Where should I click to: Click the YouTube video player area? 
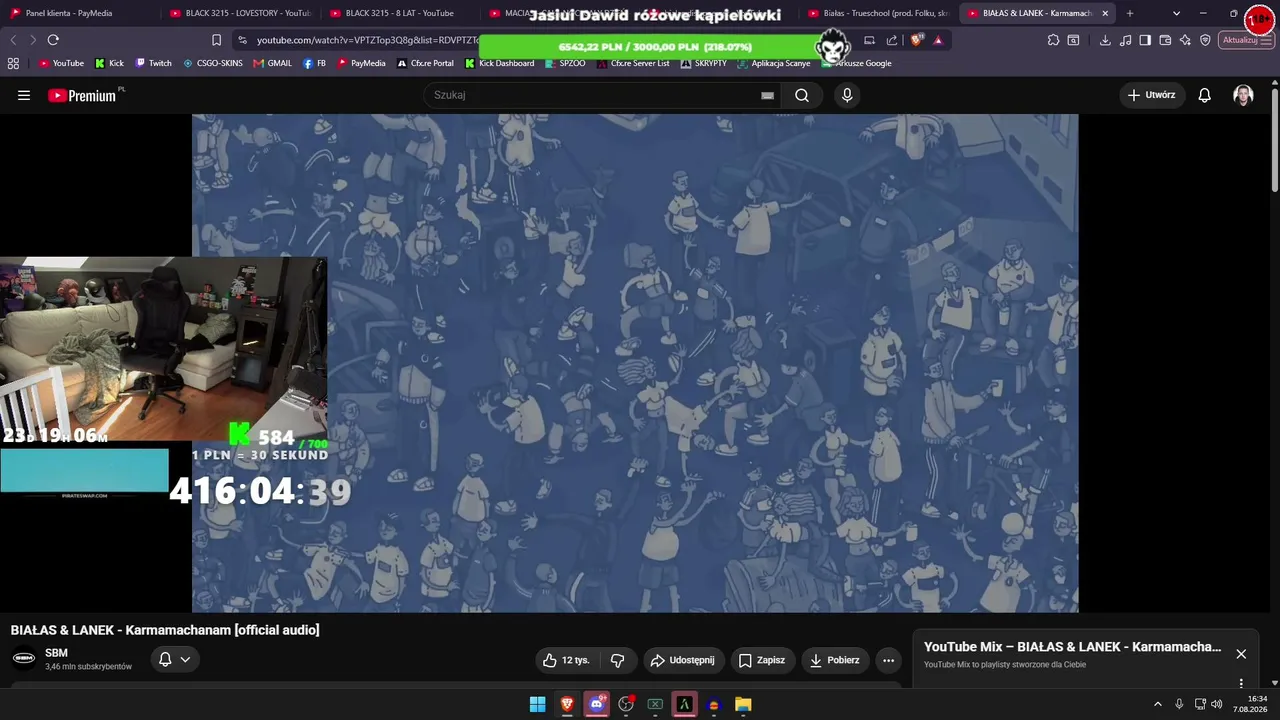[635, 363]
